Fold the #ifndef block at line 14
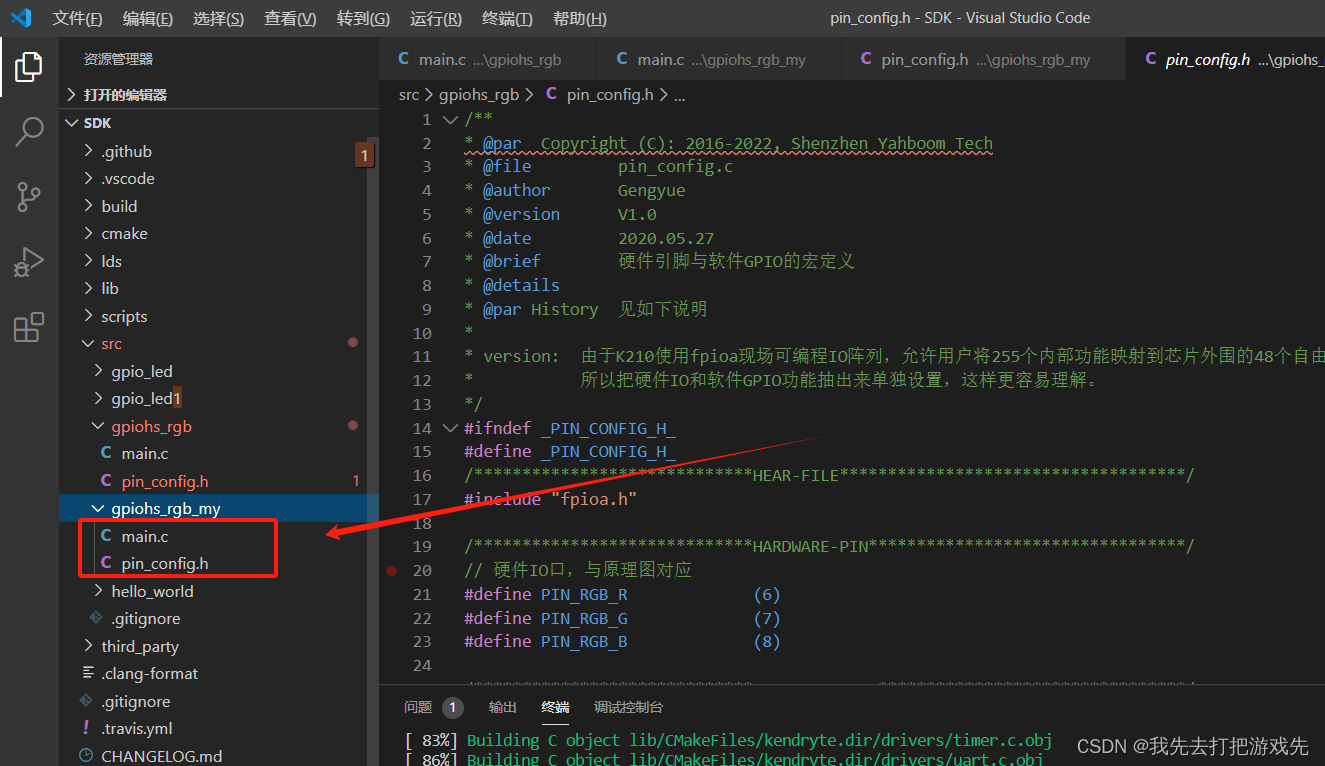This screenshot has height=766, width=1325. tap(450, 428)
